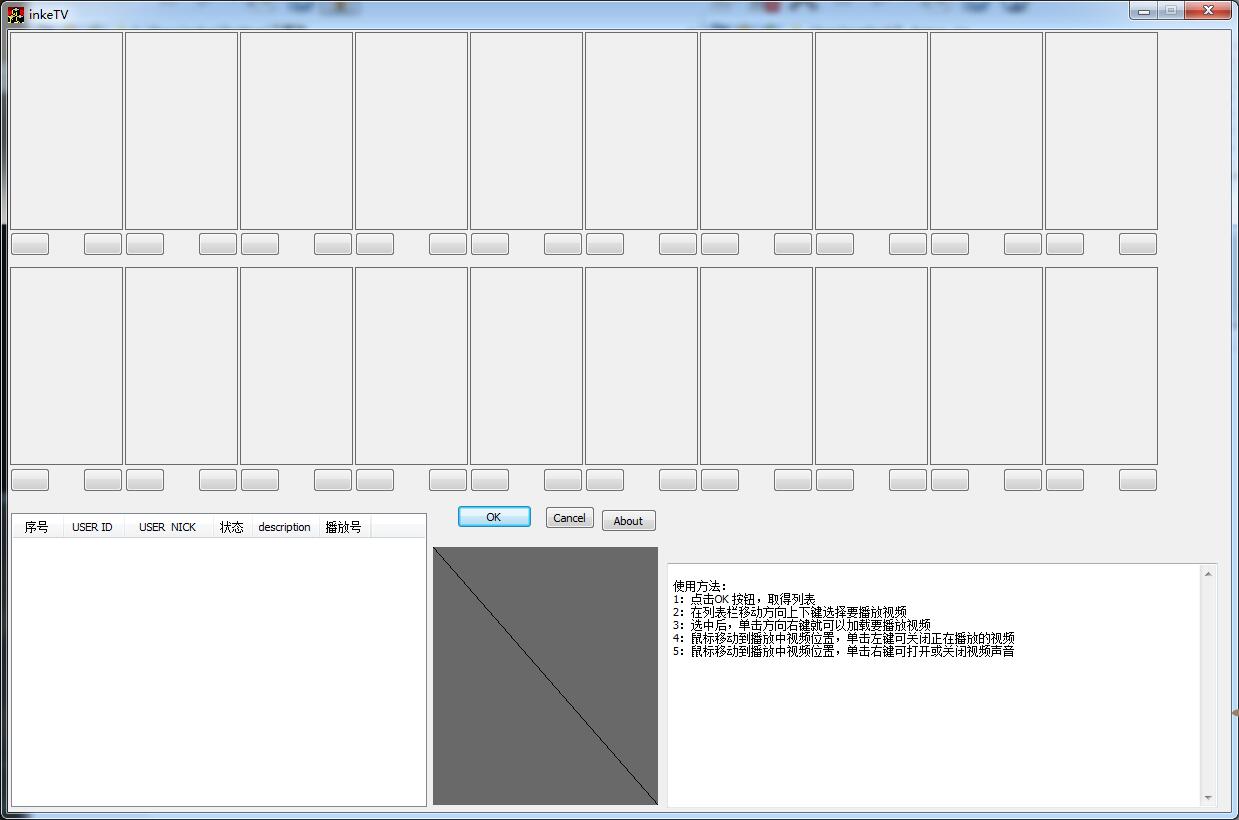This screenshot has height=820, width=1239.
Task: Click the USER ID column header
Action: click(x=92, y=527)
